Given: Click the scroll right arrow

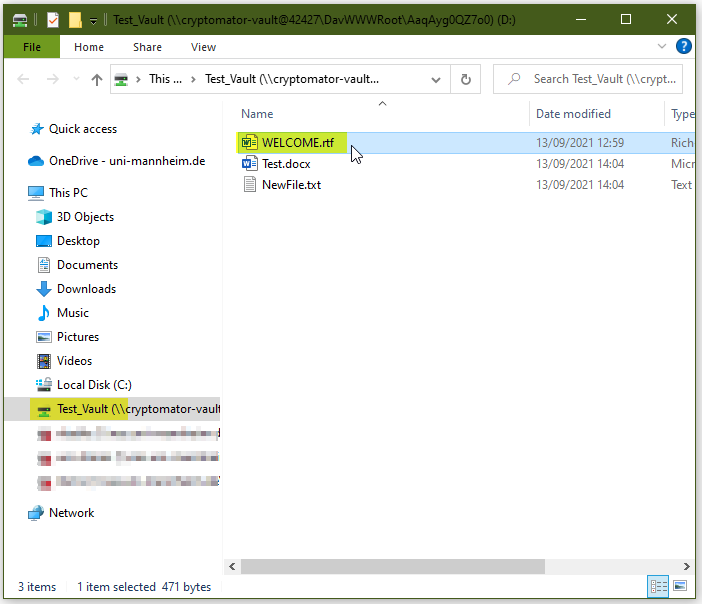Looking at the screenshot, I should [686, 566].
